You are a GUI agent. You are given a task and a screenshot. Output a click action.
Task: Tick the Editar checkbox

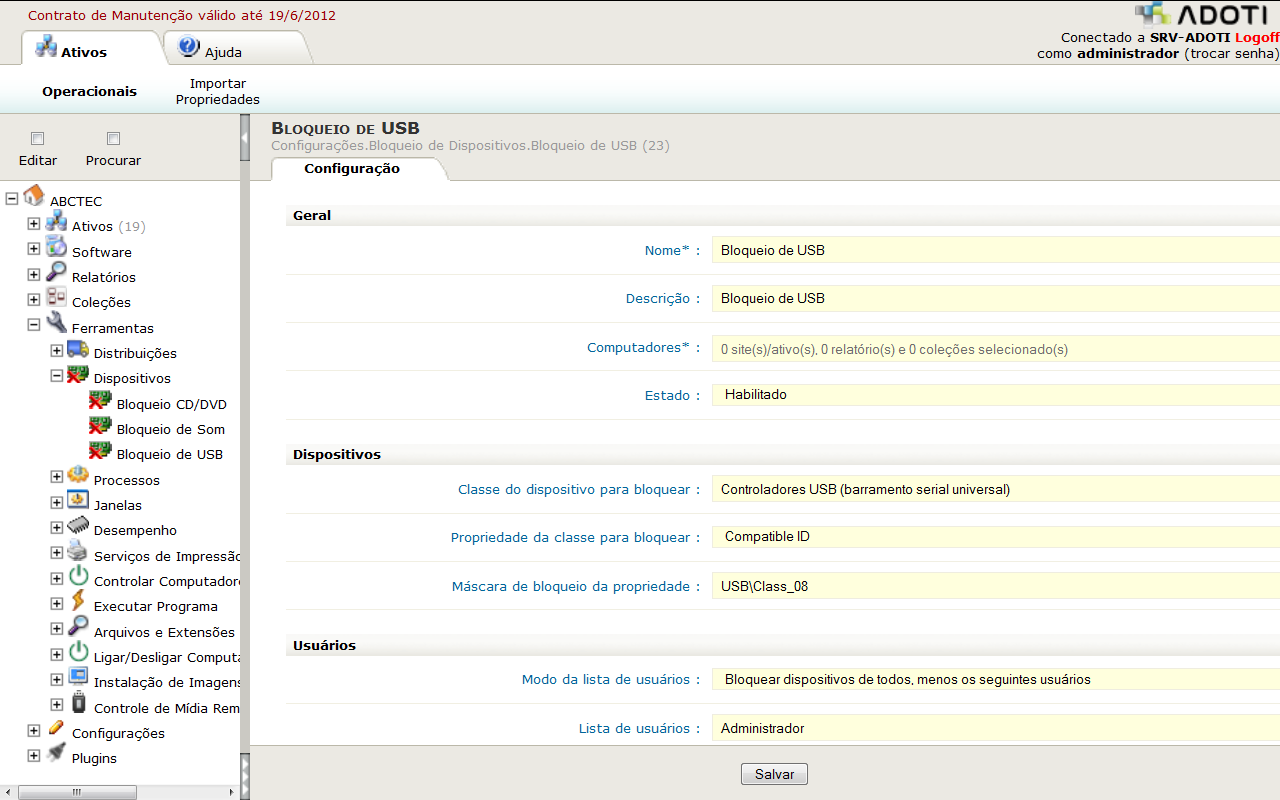(38, 139)
